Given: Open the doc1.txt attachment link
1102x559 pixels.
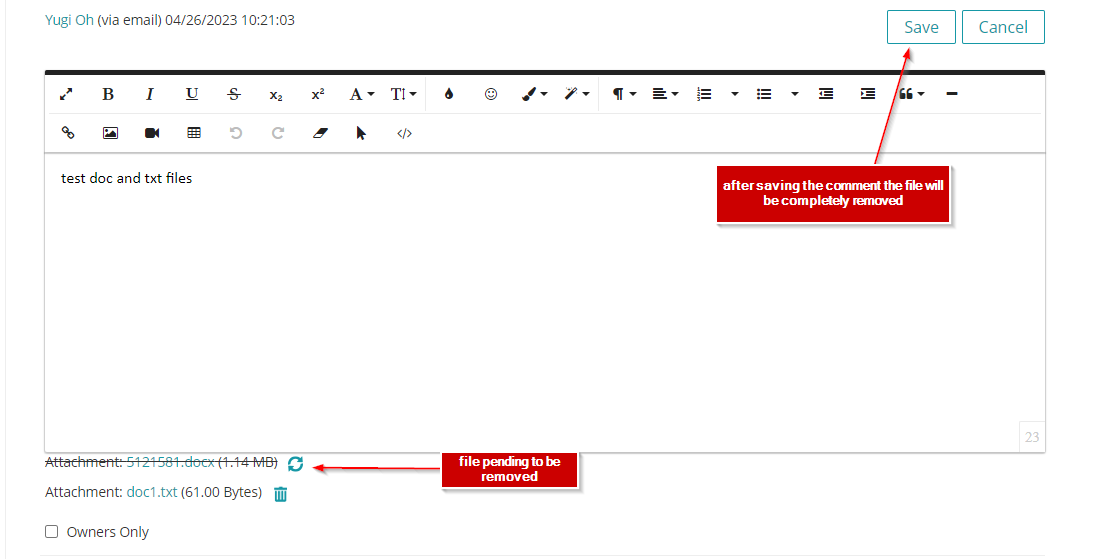Looking at the screenshot, I should [152, 492].
